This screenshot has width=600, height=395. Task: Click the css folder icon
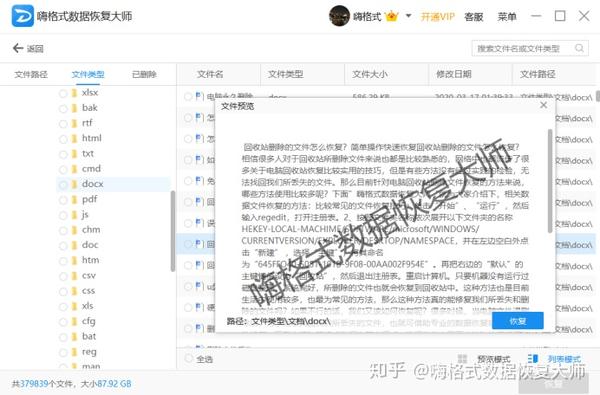pyautogui.click(x=75, y=291)
